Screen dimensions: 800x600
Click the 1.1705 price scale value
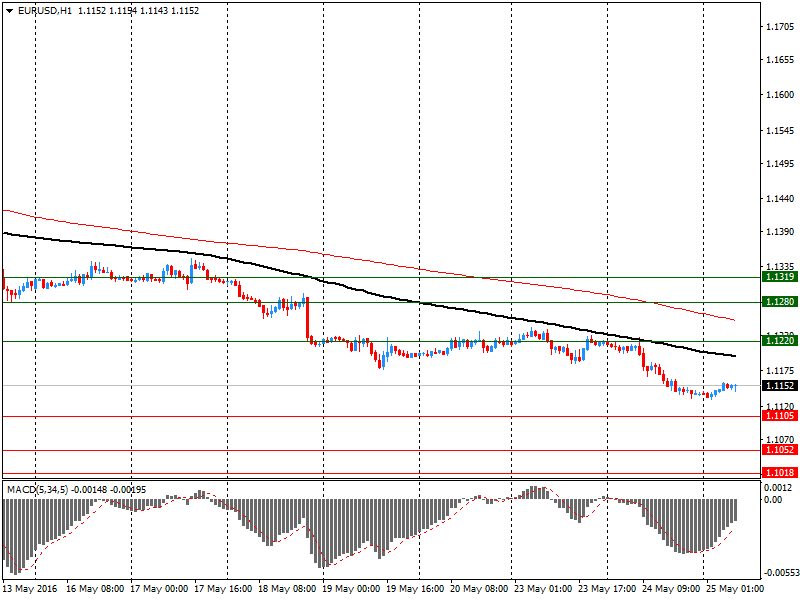[x=780, y=27]
